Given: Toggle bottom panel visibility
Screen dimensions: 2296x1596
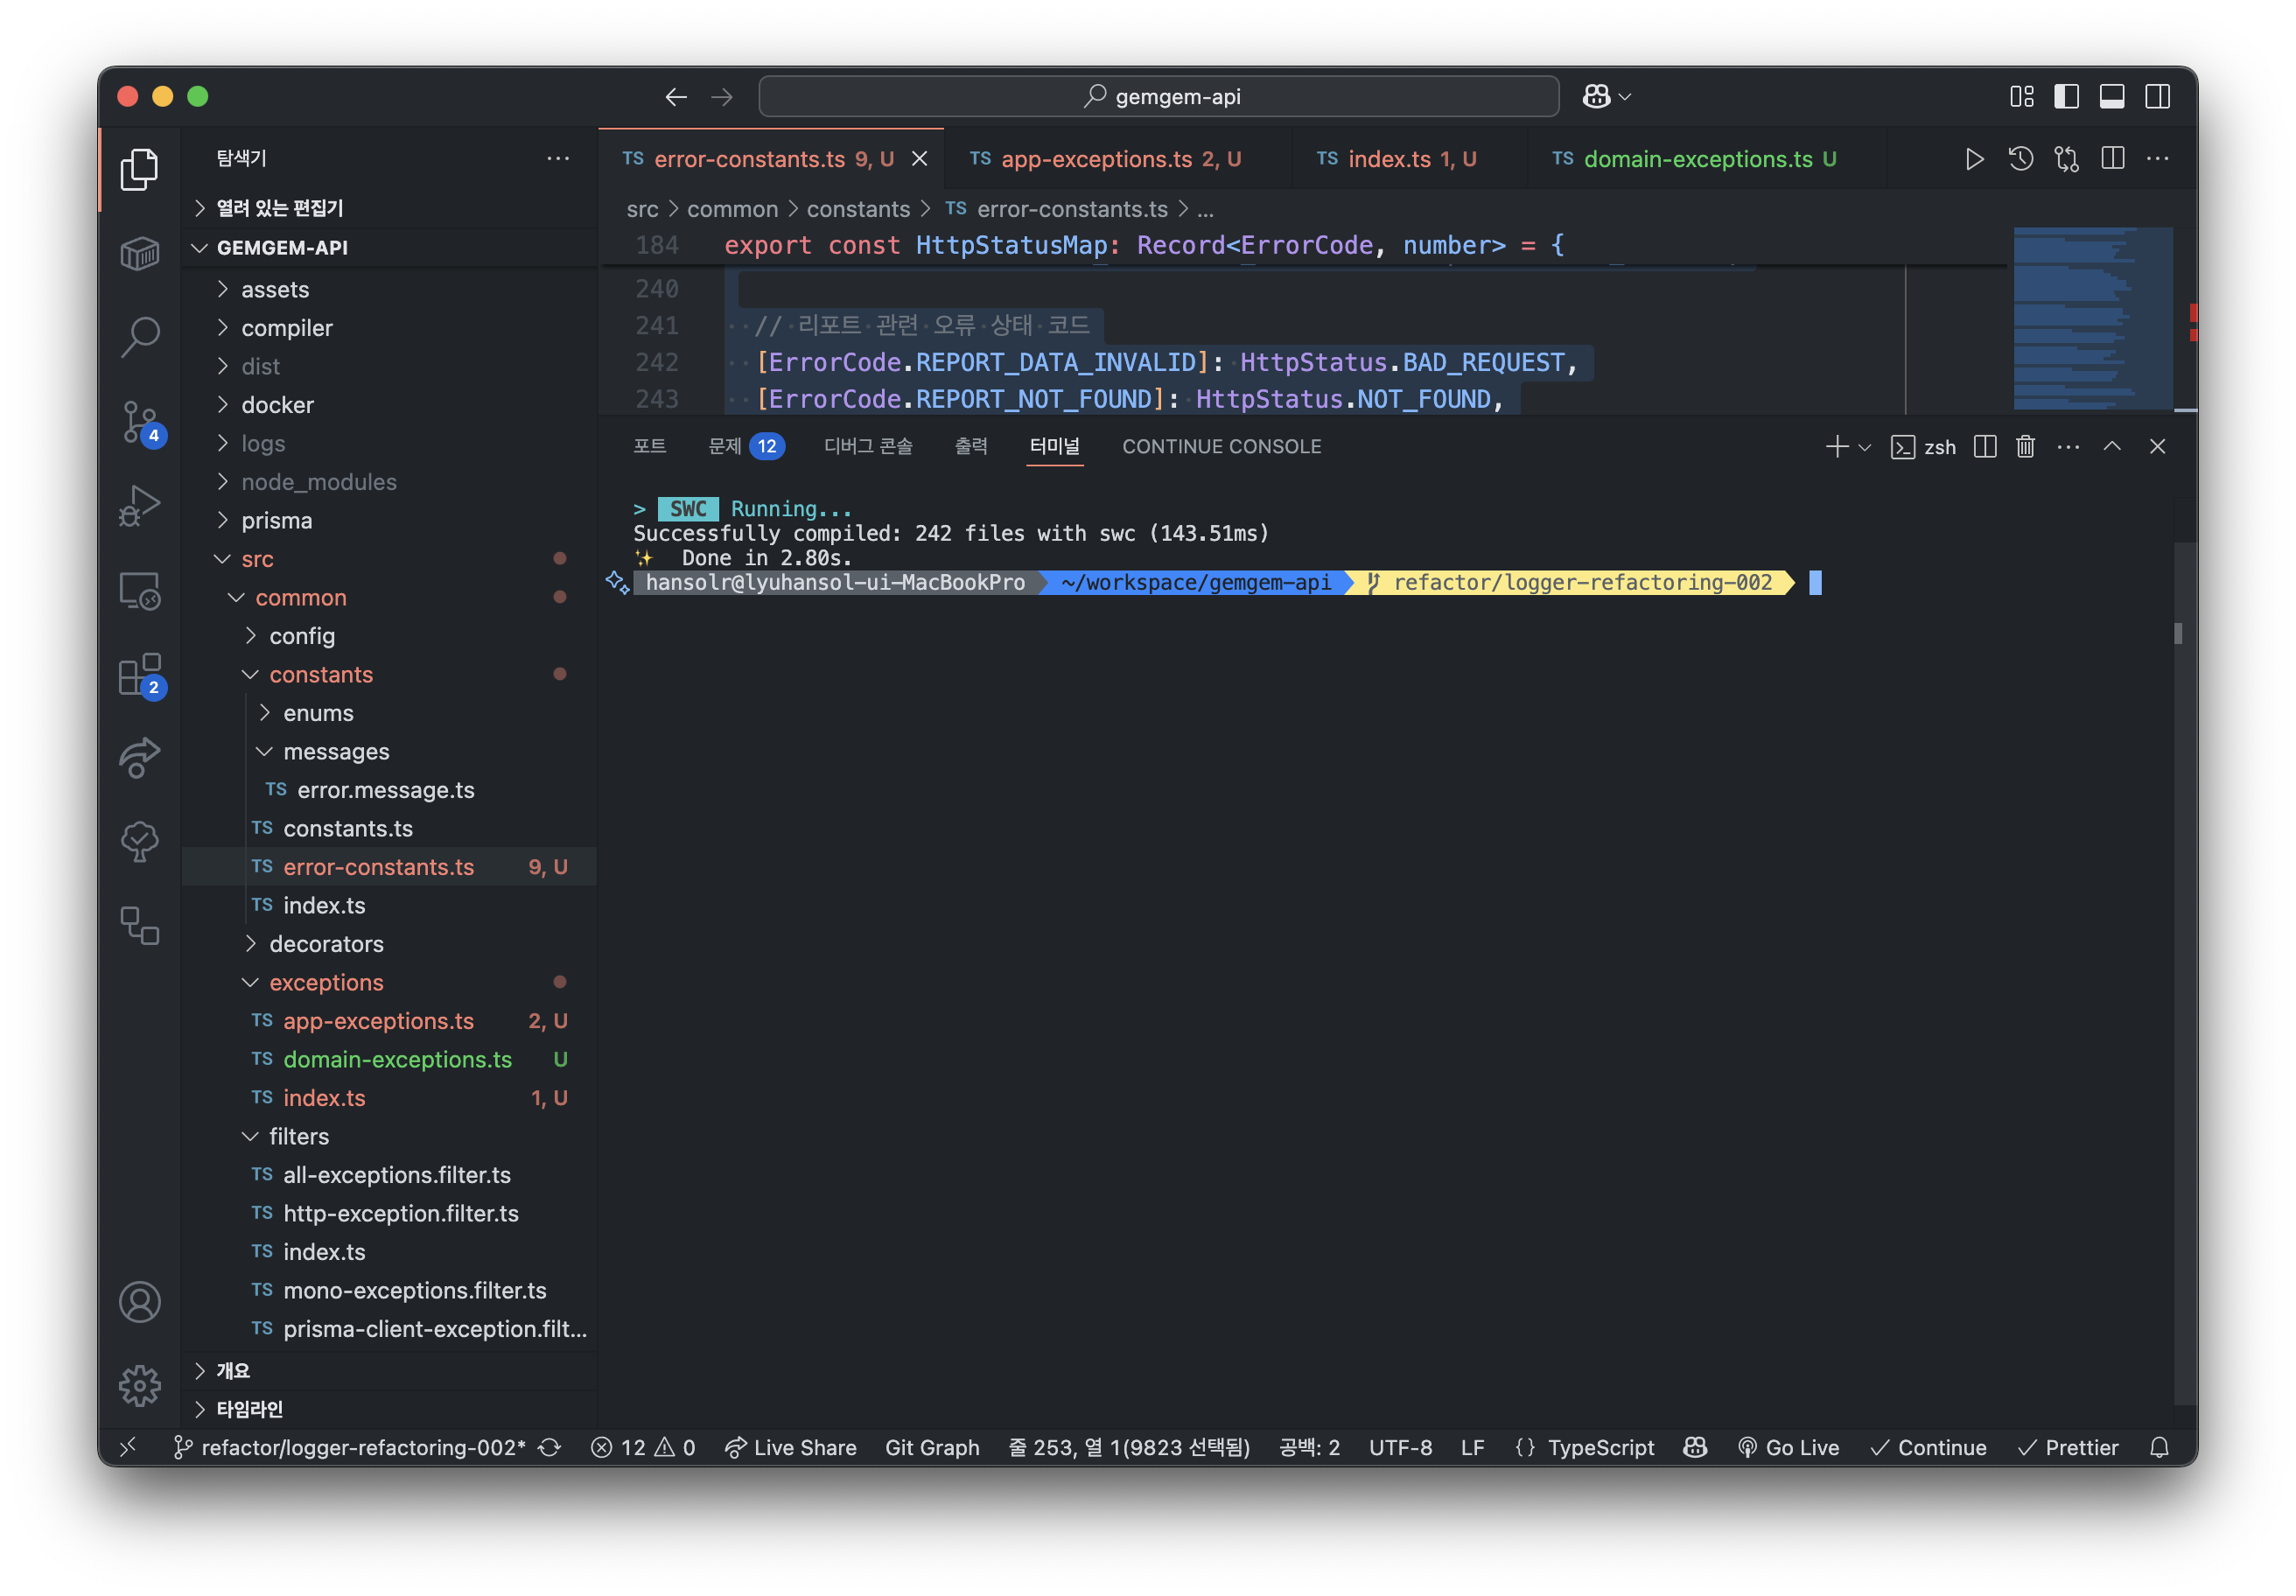Looking at the screenshot, I should [x=2111, y=96].
